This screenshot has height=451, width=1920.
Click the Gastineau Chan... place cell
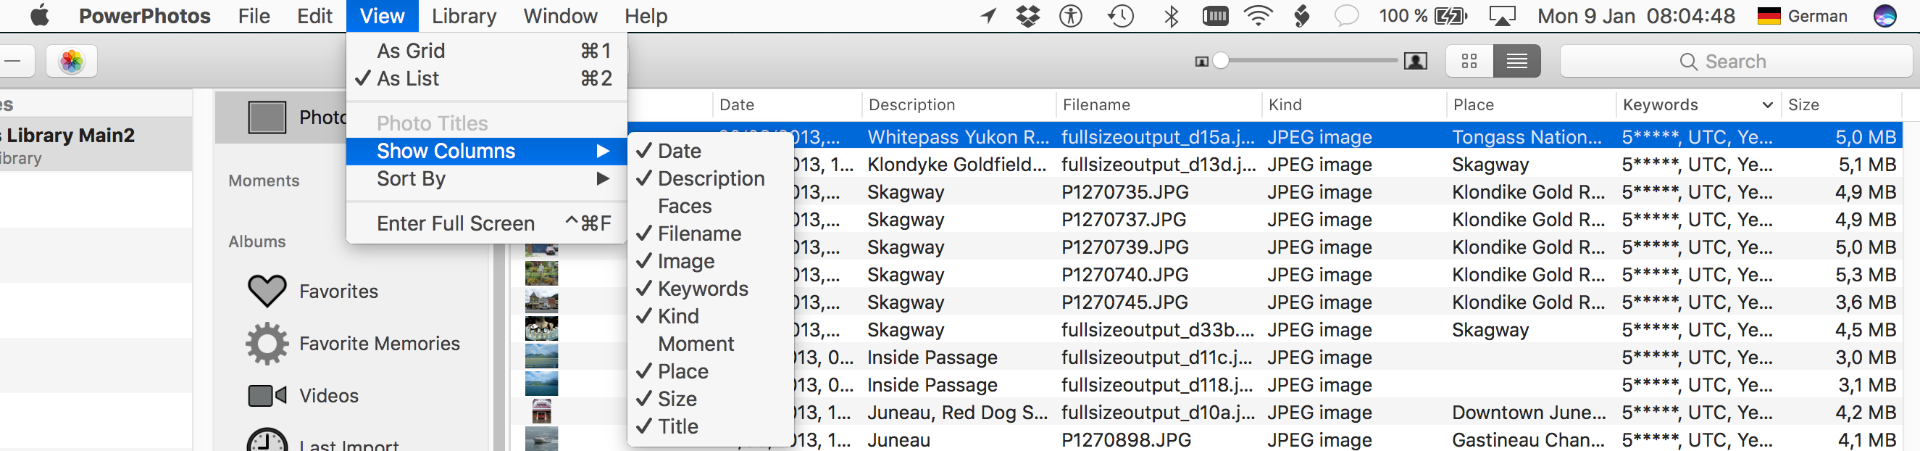point(1528,440)
